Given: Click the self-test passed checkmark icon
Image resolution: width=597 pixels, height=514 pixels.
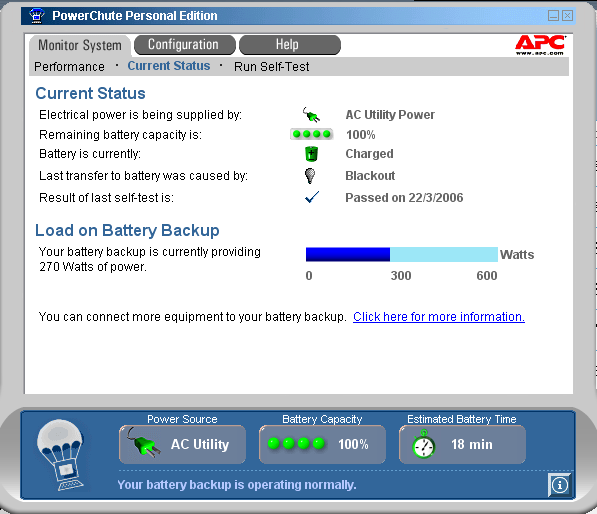Looking at the screenshot, I should 312,197.
